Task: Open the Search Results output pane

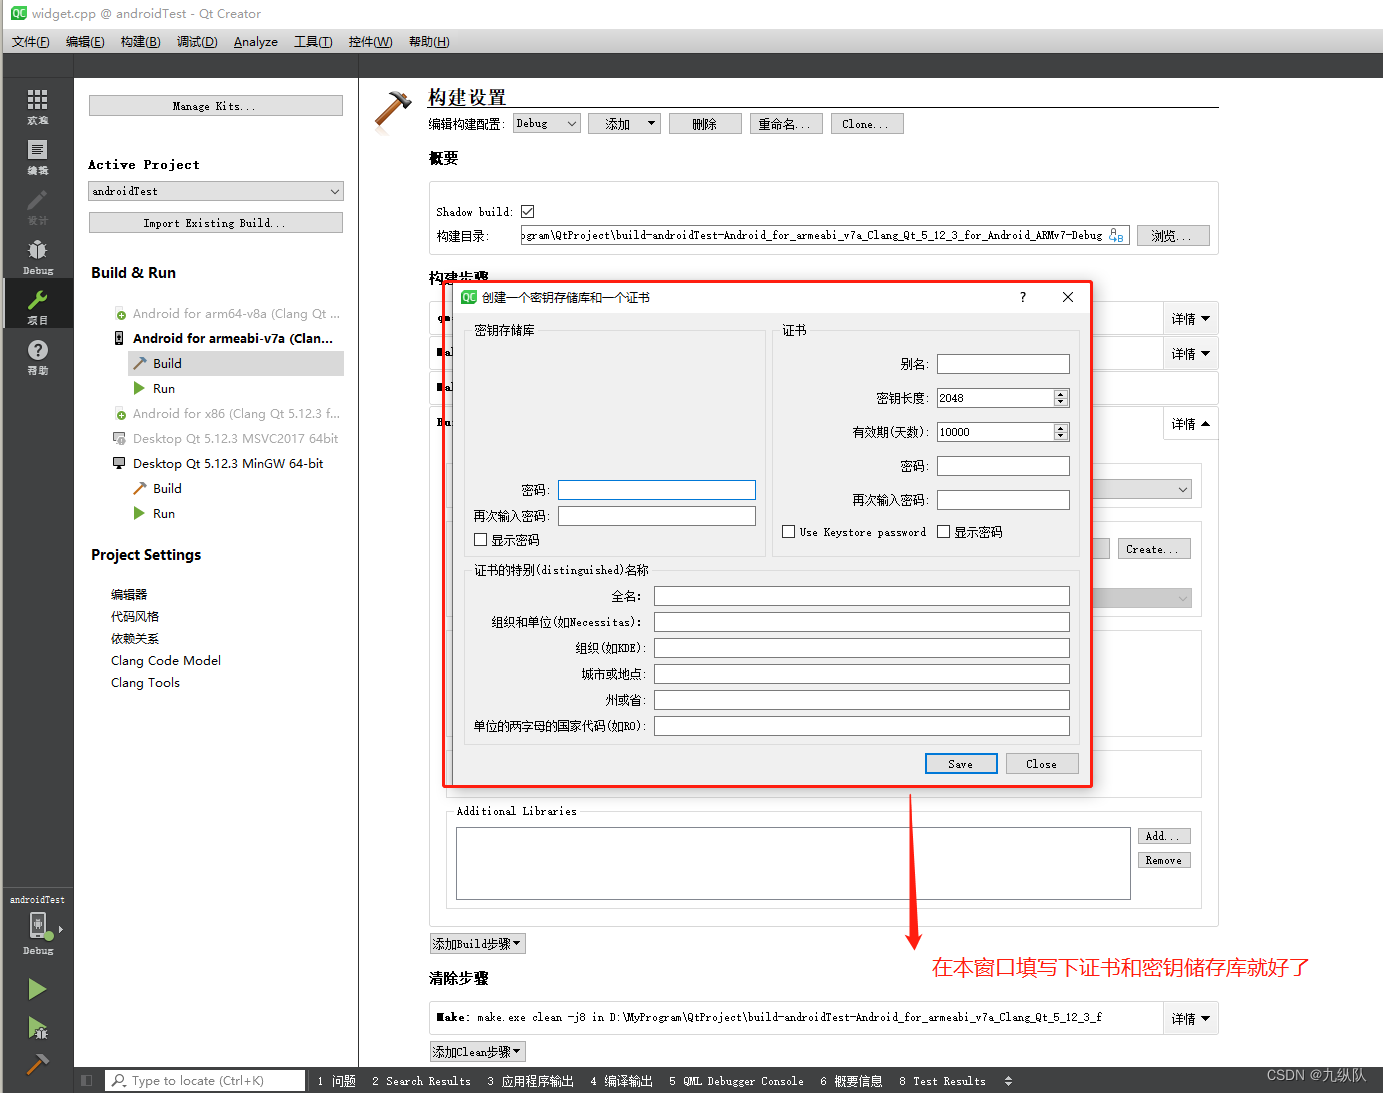Action: [x=421, y=1081]
